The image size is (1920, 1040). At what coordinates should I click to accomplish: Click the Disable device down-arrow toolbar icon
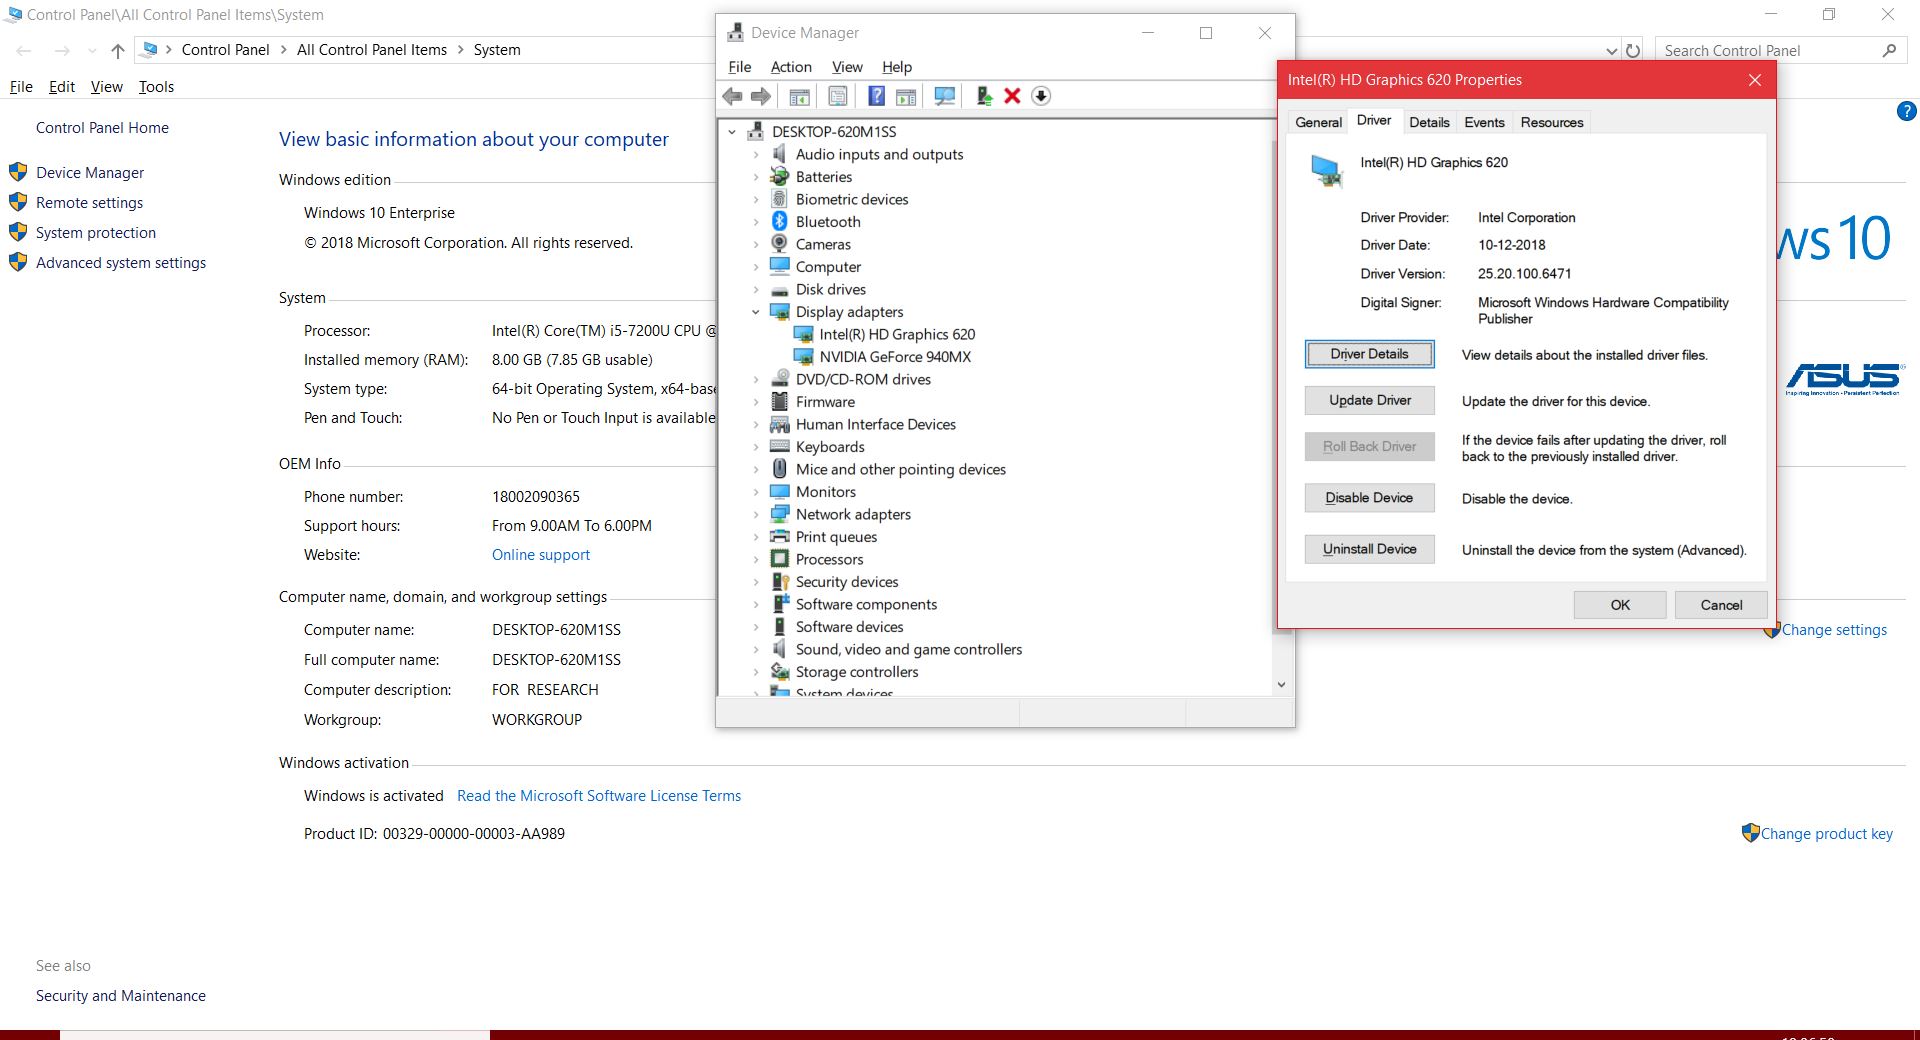tap(1041, 96)
